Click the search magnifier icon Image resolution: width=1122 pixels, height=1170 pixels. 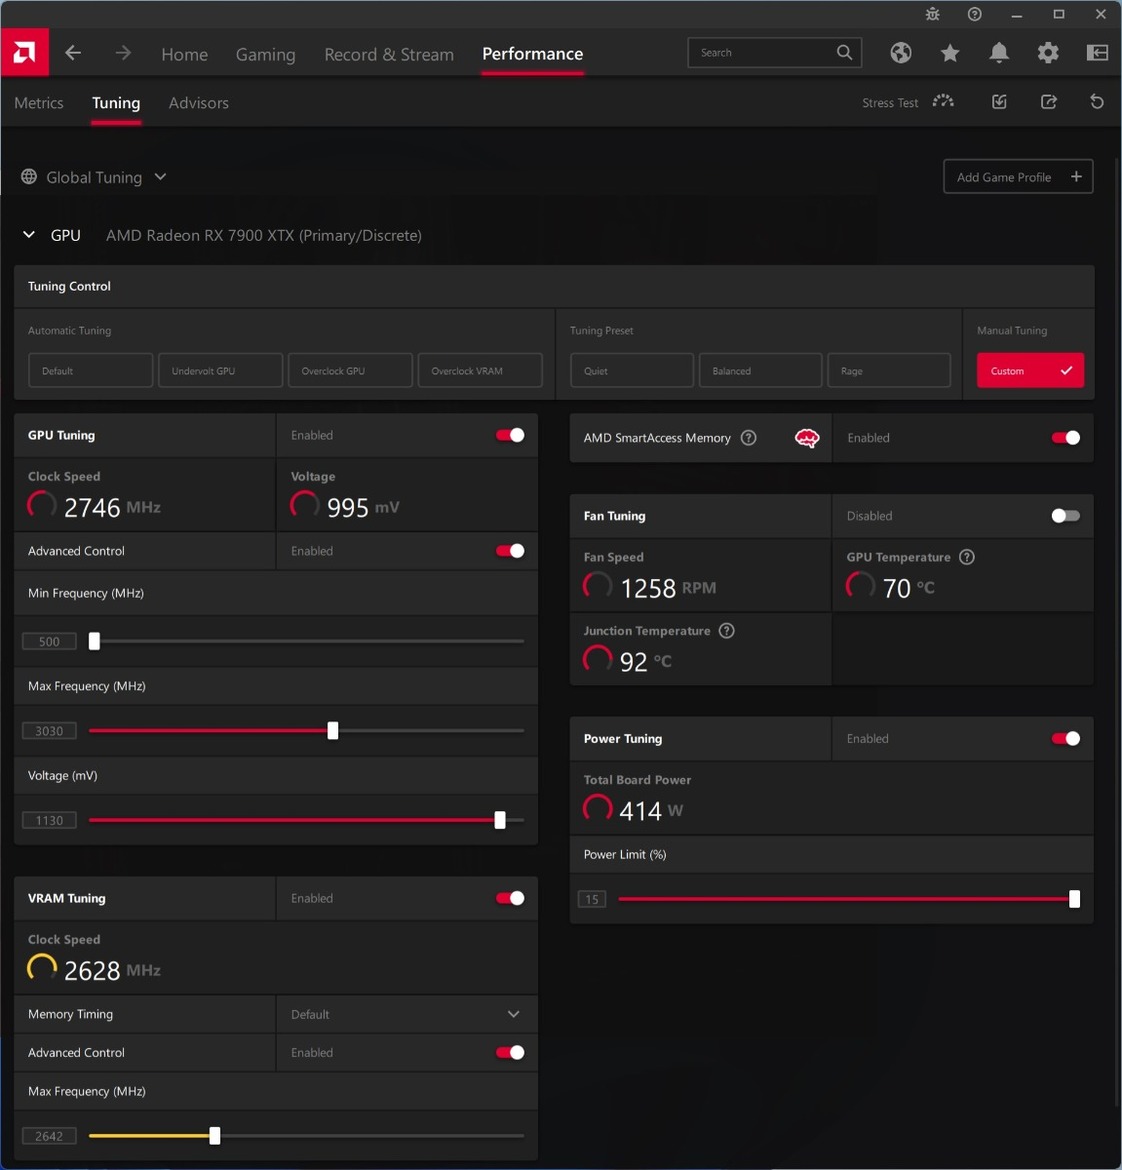click(844, 52)
